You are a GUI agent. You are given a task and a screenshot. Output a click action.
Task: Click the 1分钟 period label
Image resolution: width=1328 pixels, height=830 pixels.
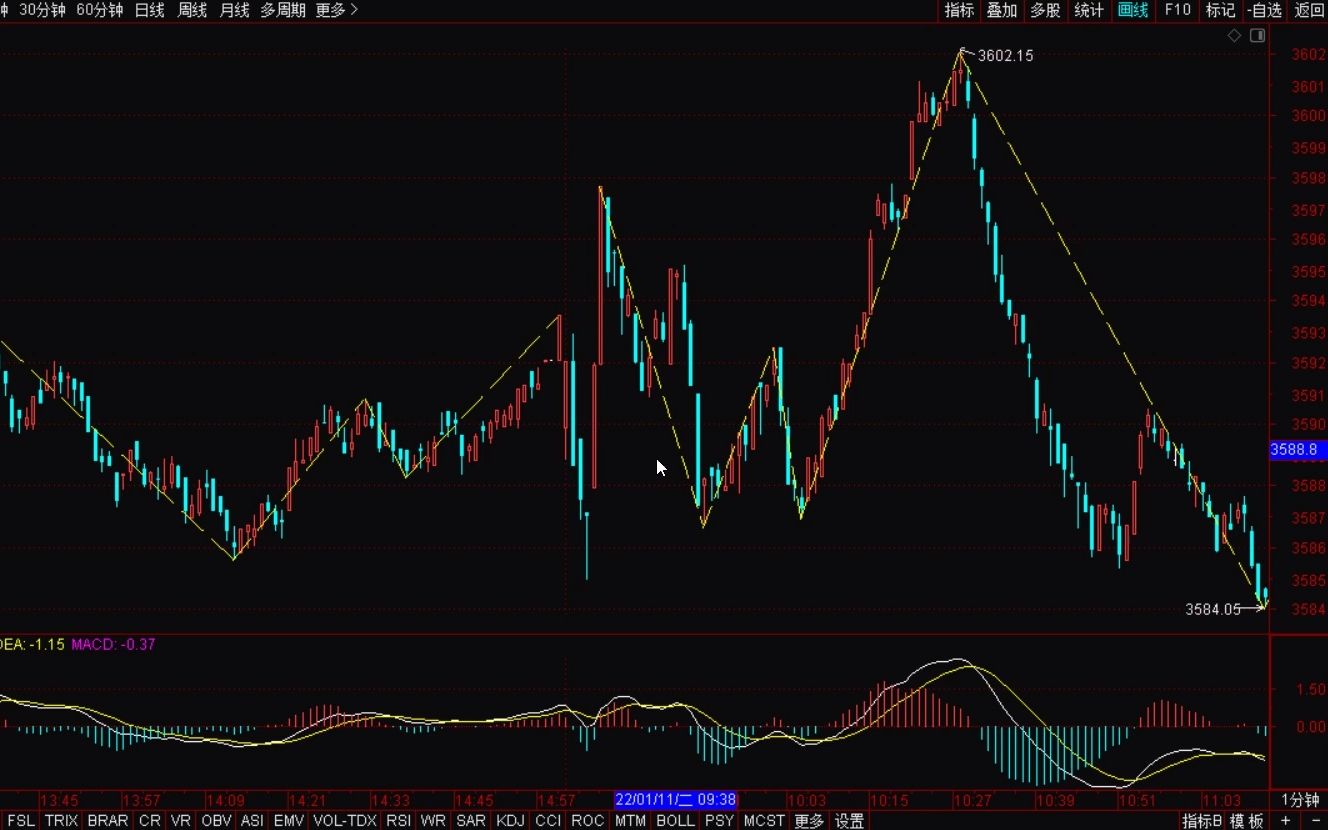[x=1301, y=800]
